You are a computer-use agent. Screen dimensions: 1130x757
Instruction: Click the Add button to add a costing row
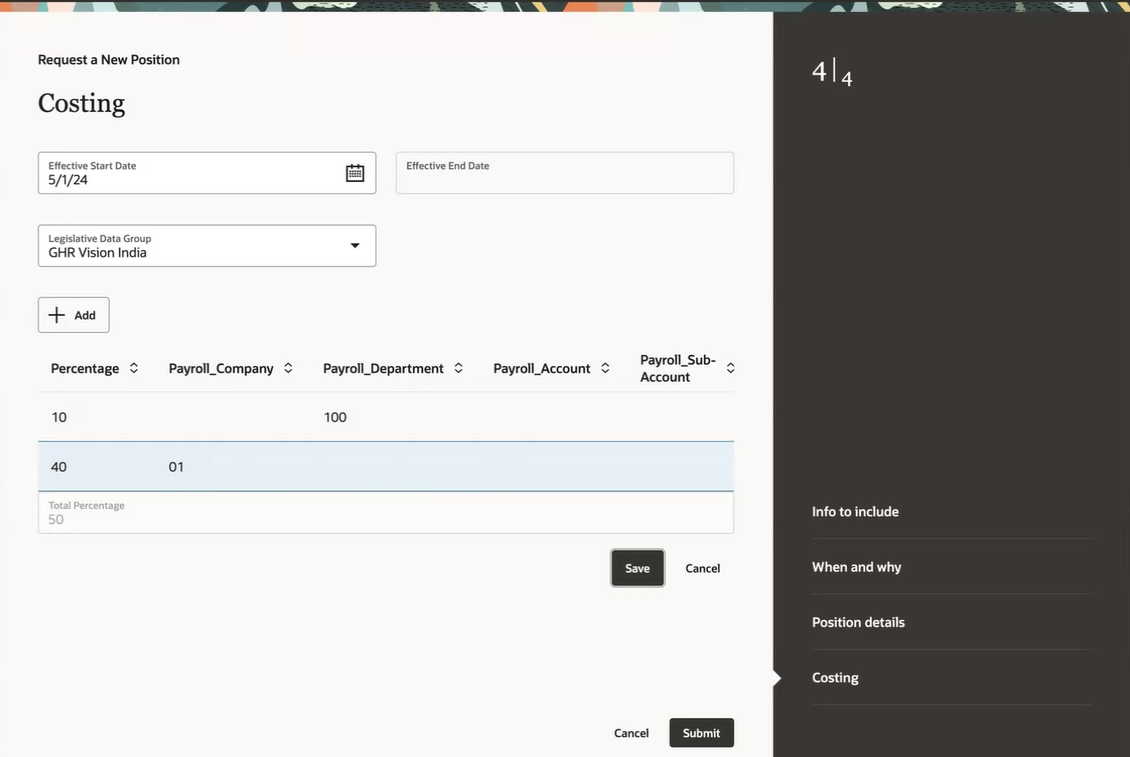pos(74,315)
